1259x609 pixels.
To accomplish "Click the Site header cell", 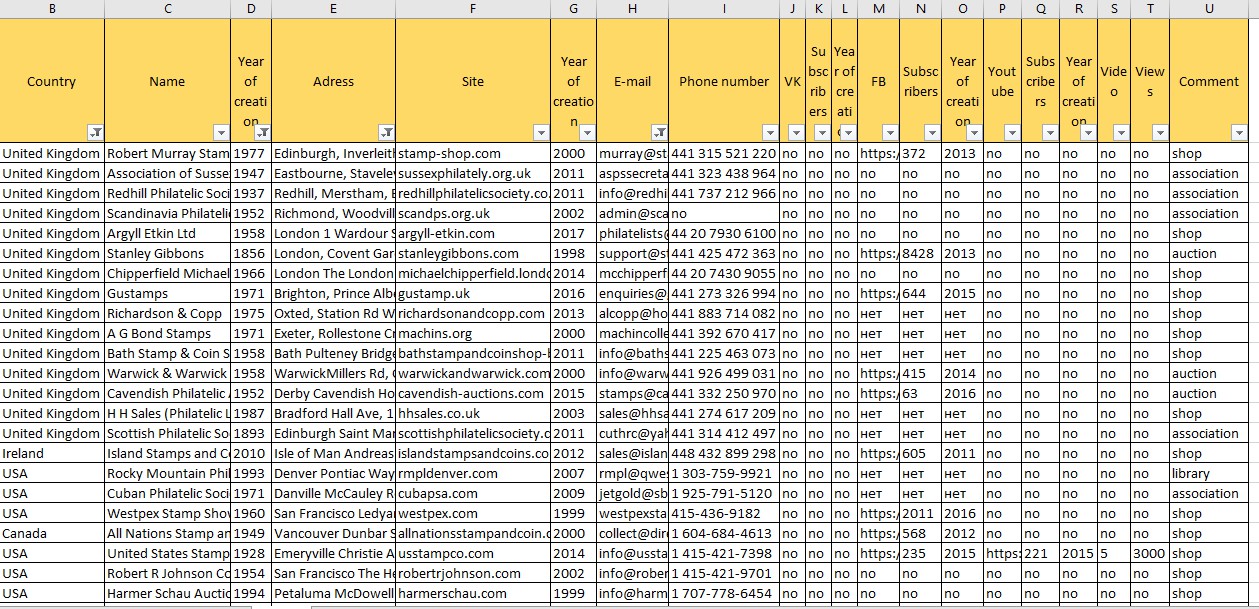I will [x=473, y=81].
